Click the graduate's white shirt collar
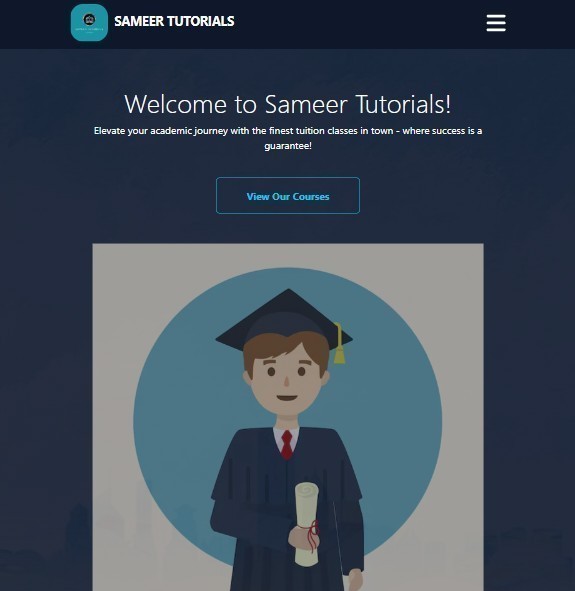This screenshot has width=575, height=591. point(286,437)
